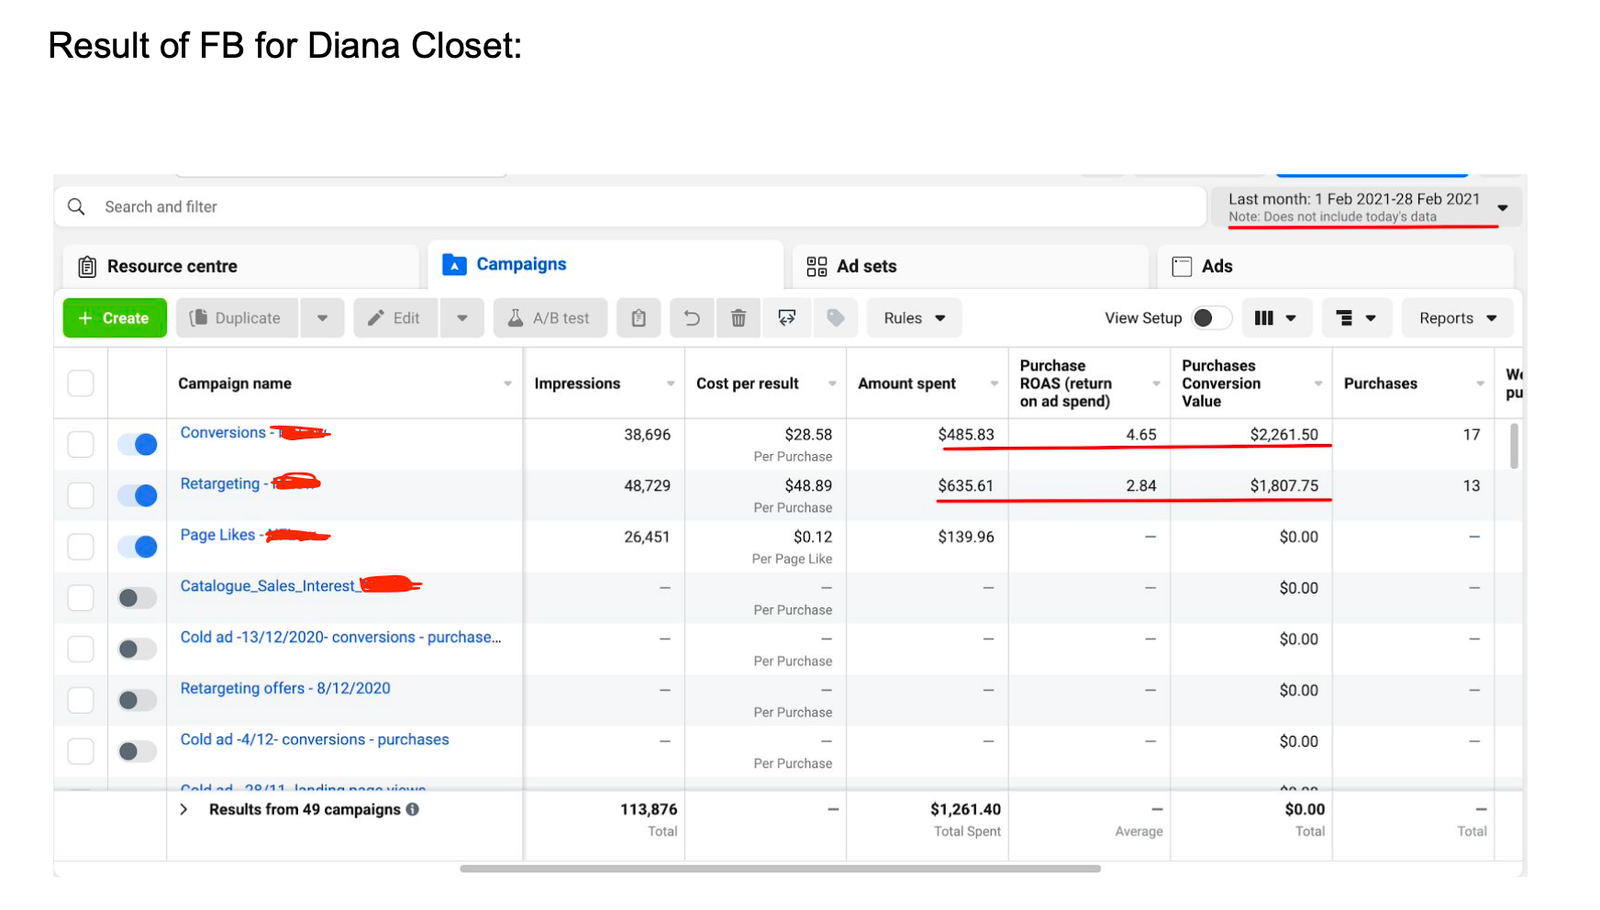Open the Catalogue_Sales_Interest campaign link
This screenshot has height=910, width=1600.
300,586
